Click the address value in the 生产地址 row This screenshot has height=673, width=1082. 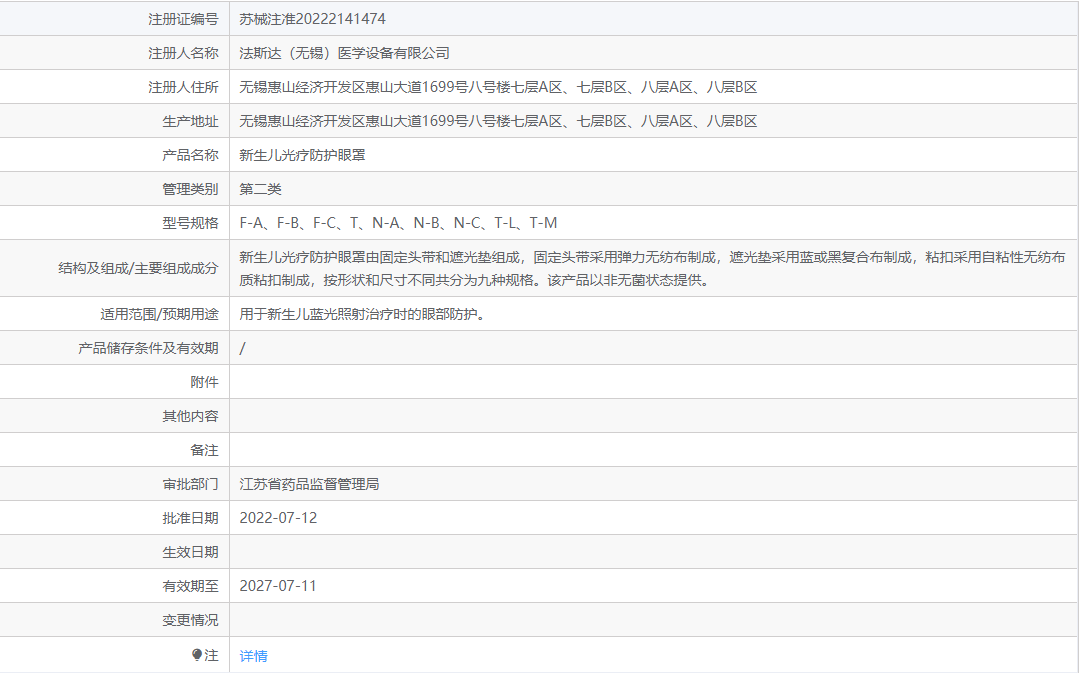tap(498, 121)
